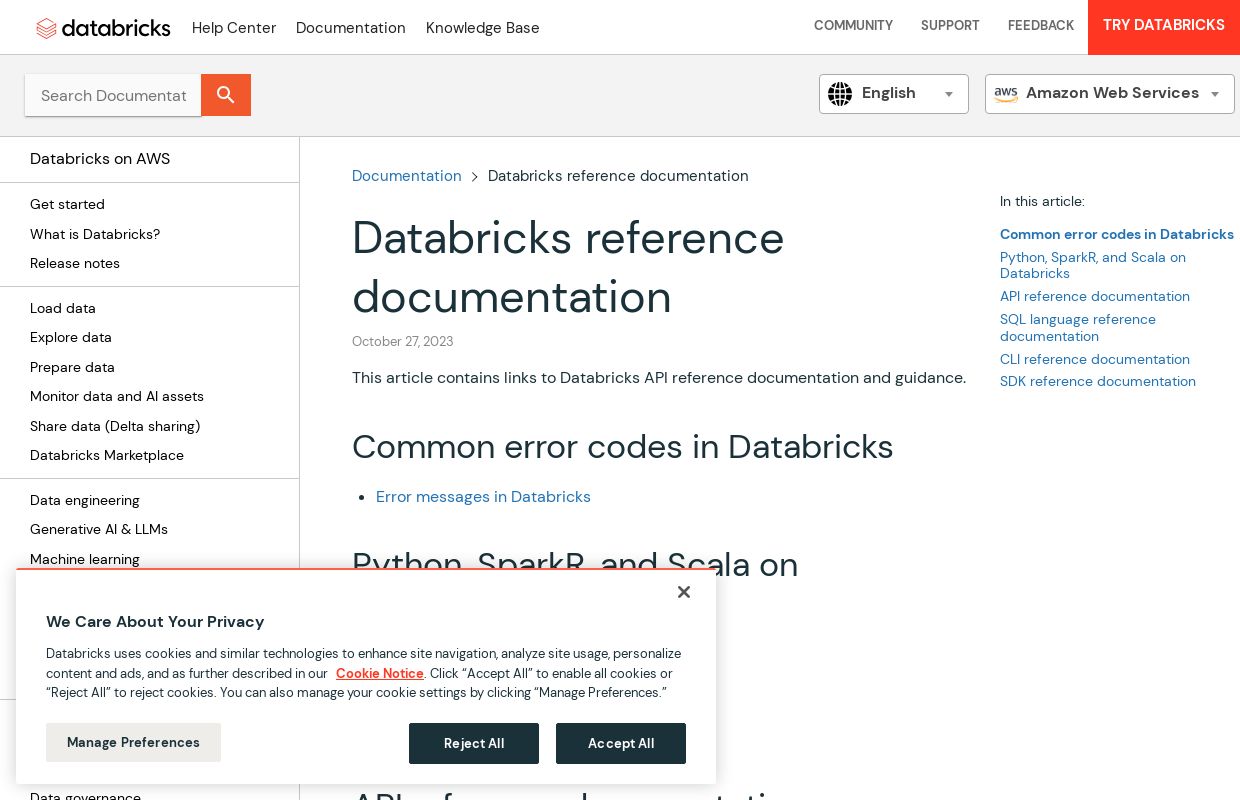Open the Community page
Screen dimensions: 1240x800
853,26
